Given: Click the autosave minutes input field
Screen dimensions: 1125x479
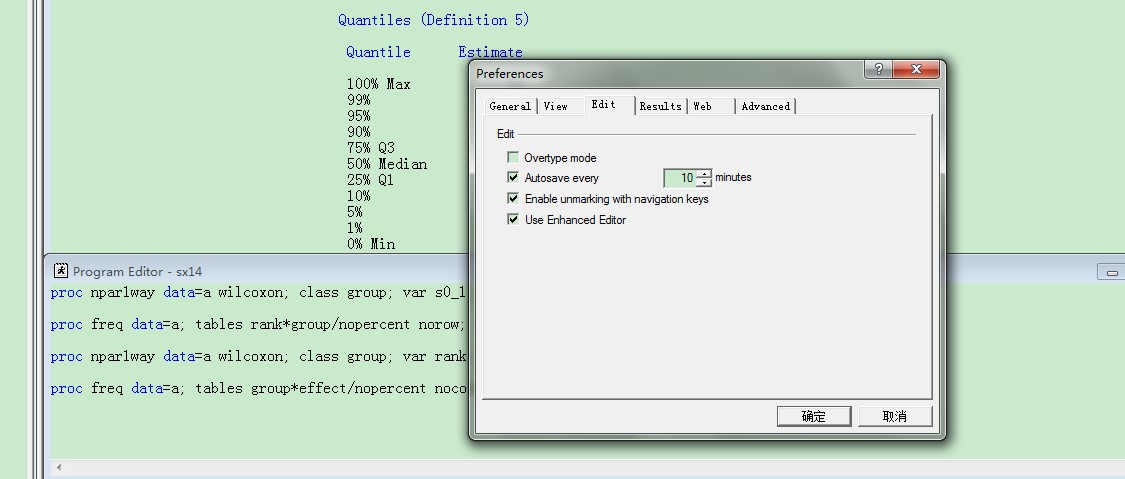Looking at the screenshot, I should 680,178.
